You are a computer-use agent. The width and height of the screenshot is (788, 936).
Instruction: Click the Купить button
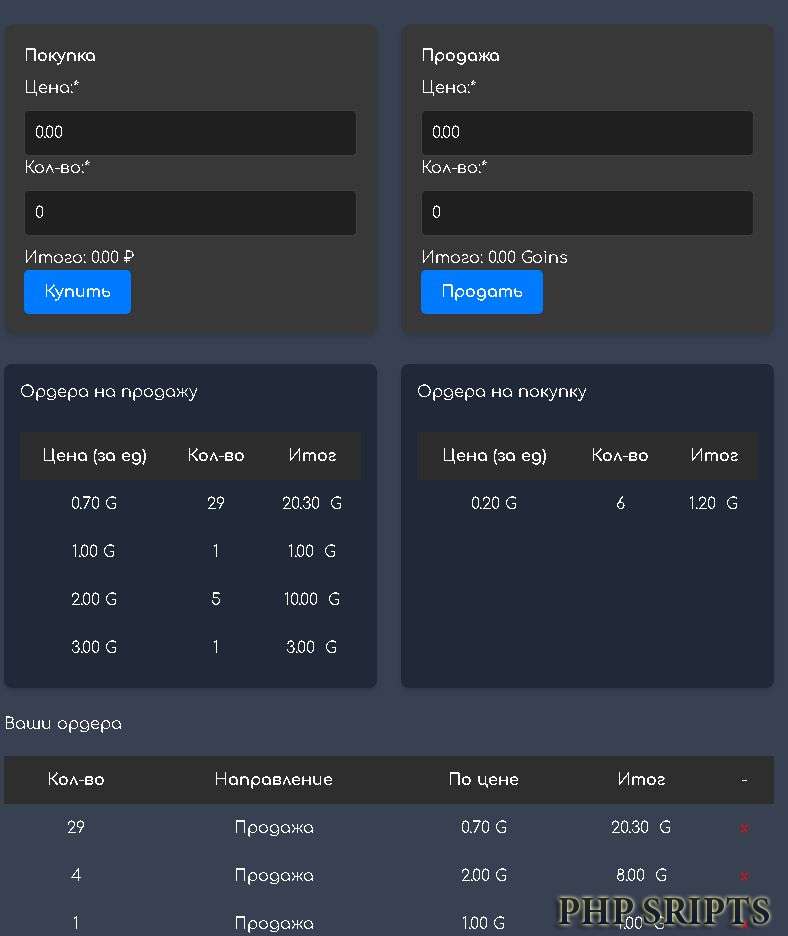[77, 292]
